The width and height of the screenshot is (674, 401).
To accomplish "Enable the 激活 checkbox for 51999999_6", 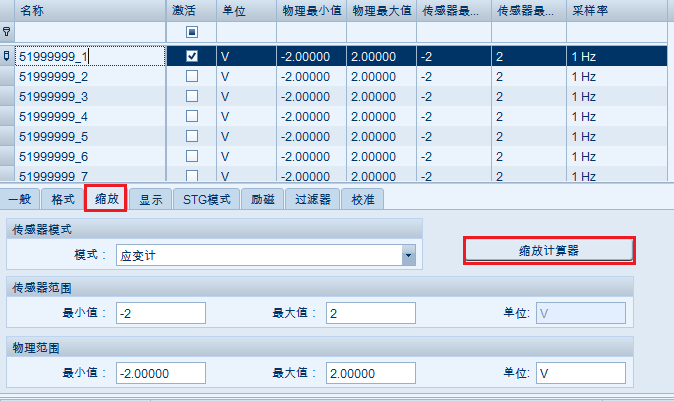I will (x=192, y=156).
